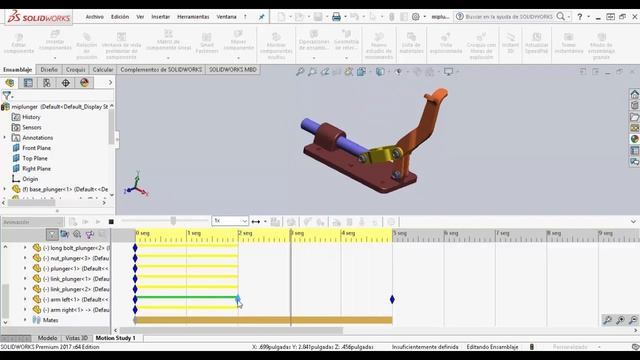Click Play from Start in motion study toolbar
The height and width of the screenshot is (360, 640).
click(x=86, y=222)
